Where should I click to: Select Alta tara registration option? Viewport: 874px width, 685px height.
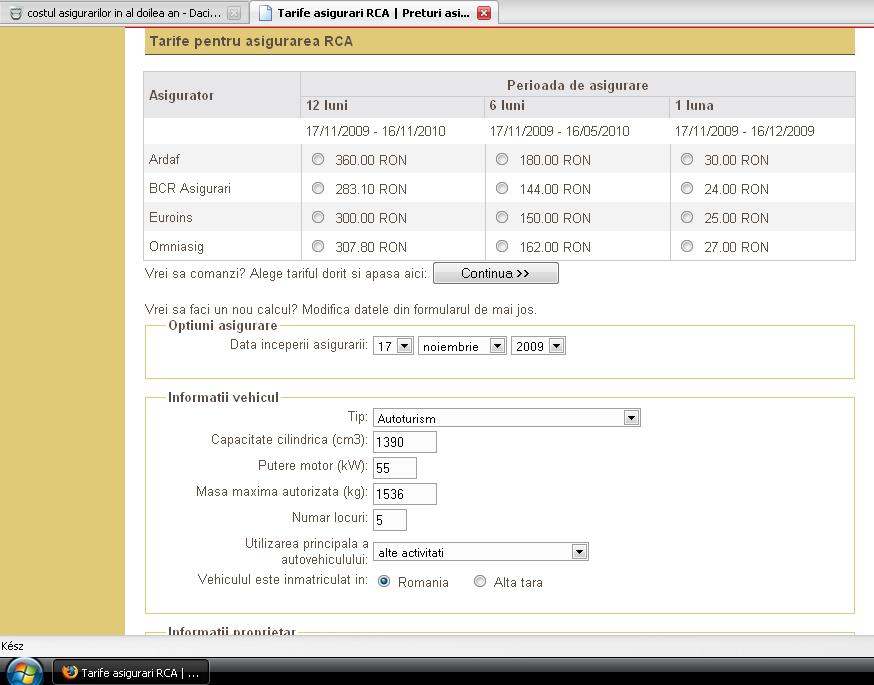[480, 581]
